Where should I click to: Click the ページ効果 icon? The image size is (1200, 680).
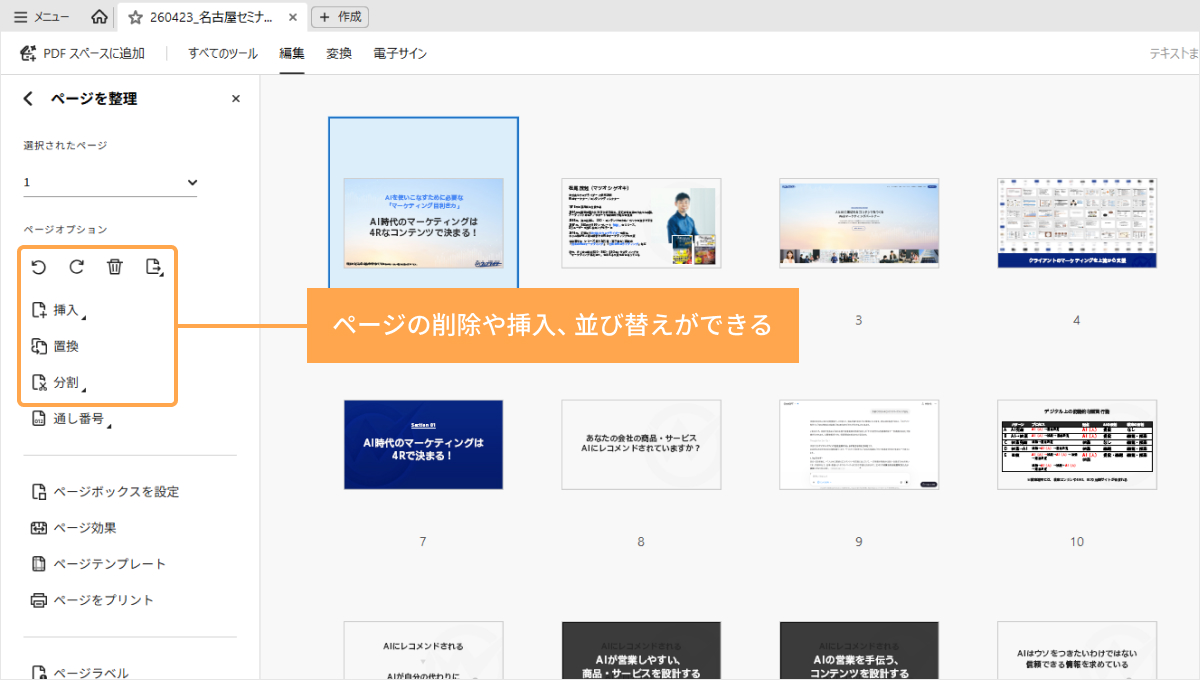tap(39, 527)
